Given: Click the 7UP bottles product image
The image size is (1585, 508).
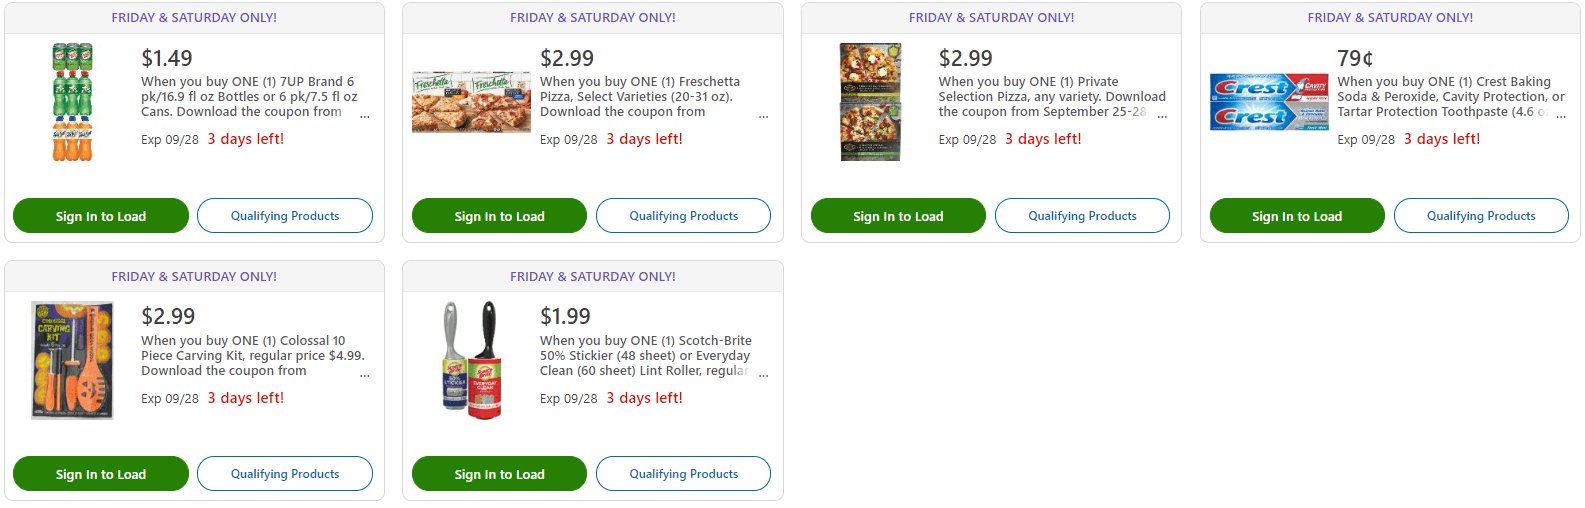Looking at the screenshot, I should click(72, 102).
